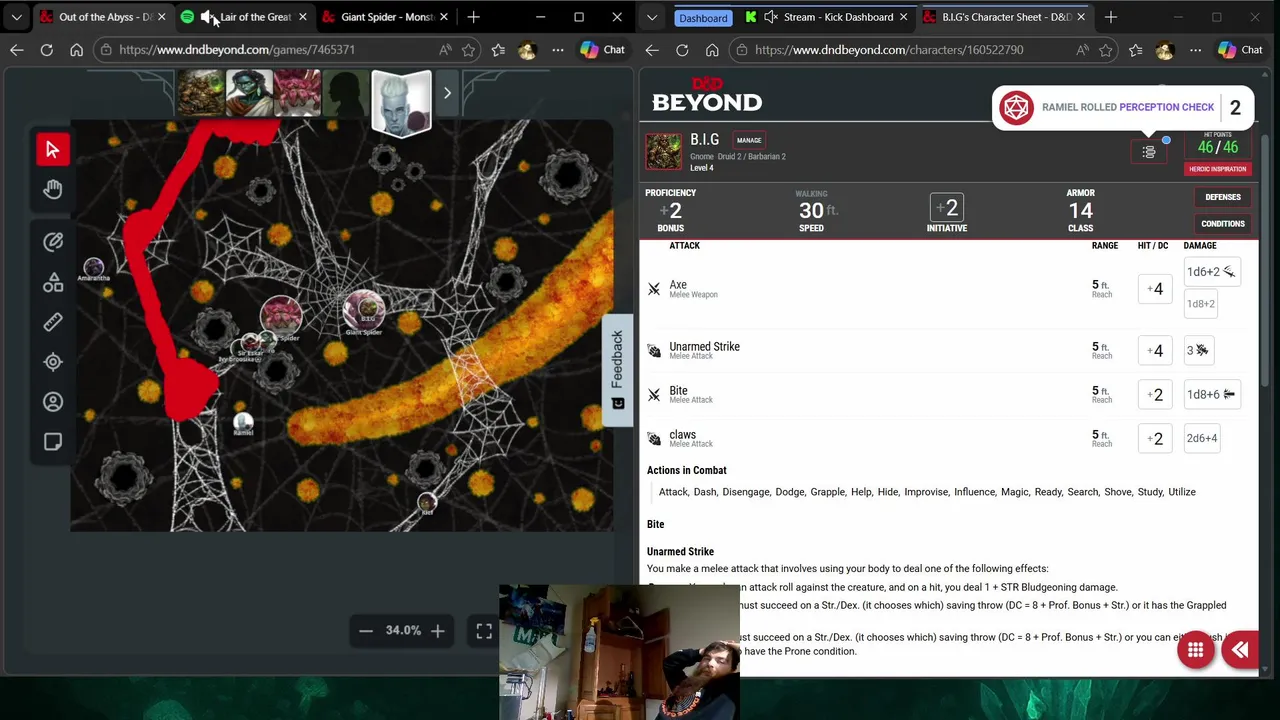Screen dimensions: 1280x720
Task: Open the Dashboard tab group label
Action: pyautogui.click(x=703, y=18)
